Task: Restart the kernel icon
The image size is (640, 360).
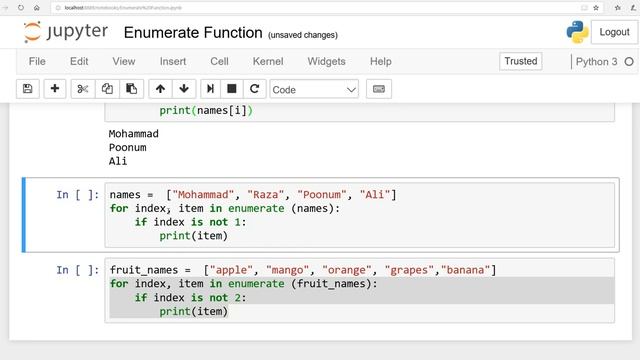Action: click(255, 89)
